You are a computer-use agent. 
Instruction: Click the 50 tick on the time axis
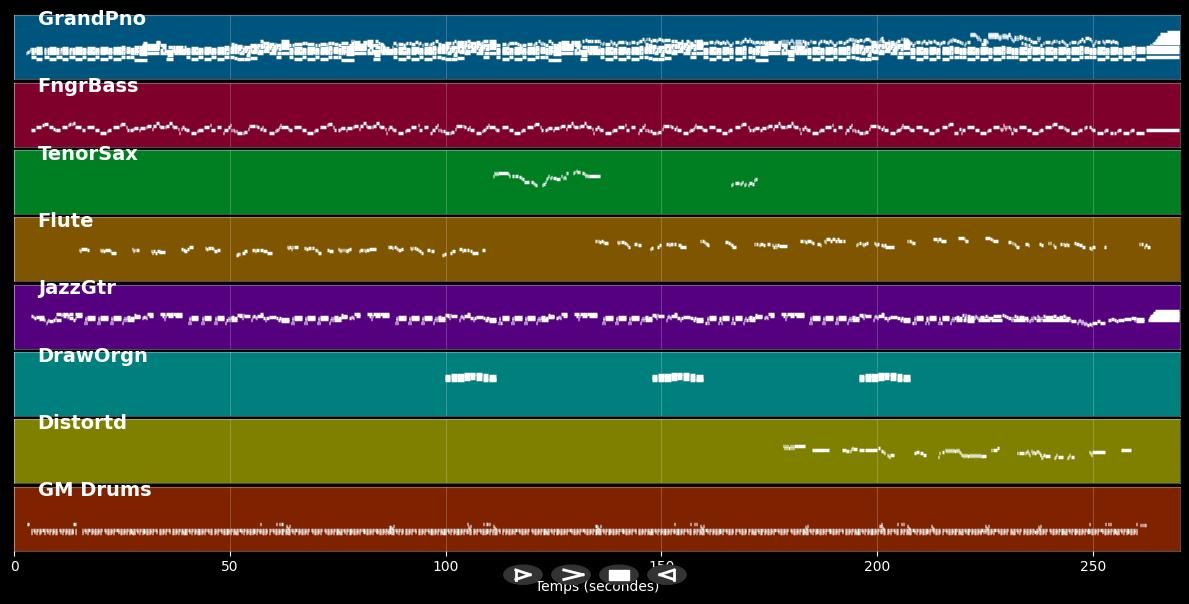click(230, 567)
